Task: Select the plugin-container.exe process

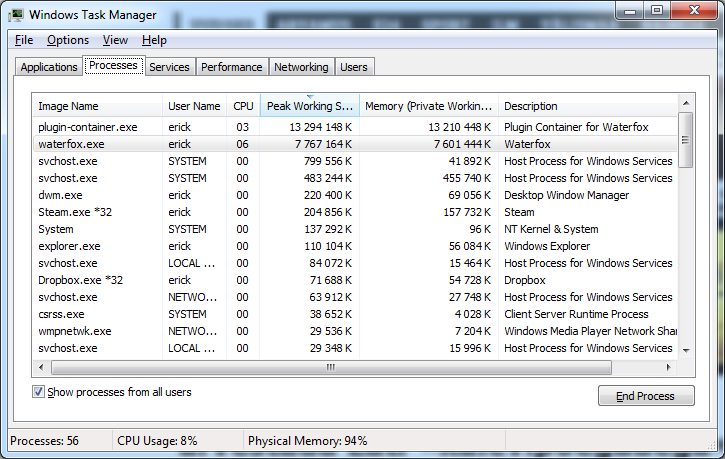Action: [355, 127]
